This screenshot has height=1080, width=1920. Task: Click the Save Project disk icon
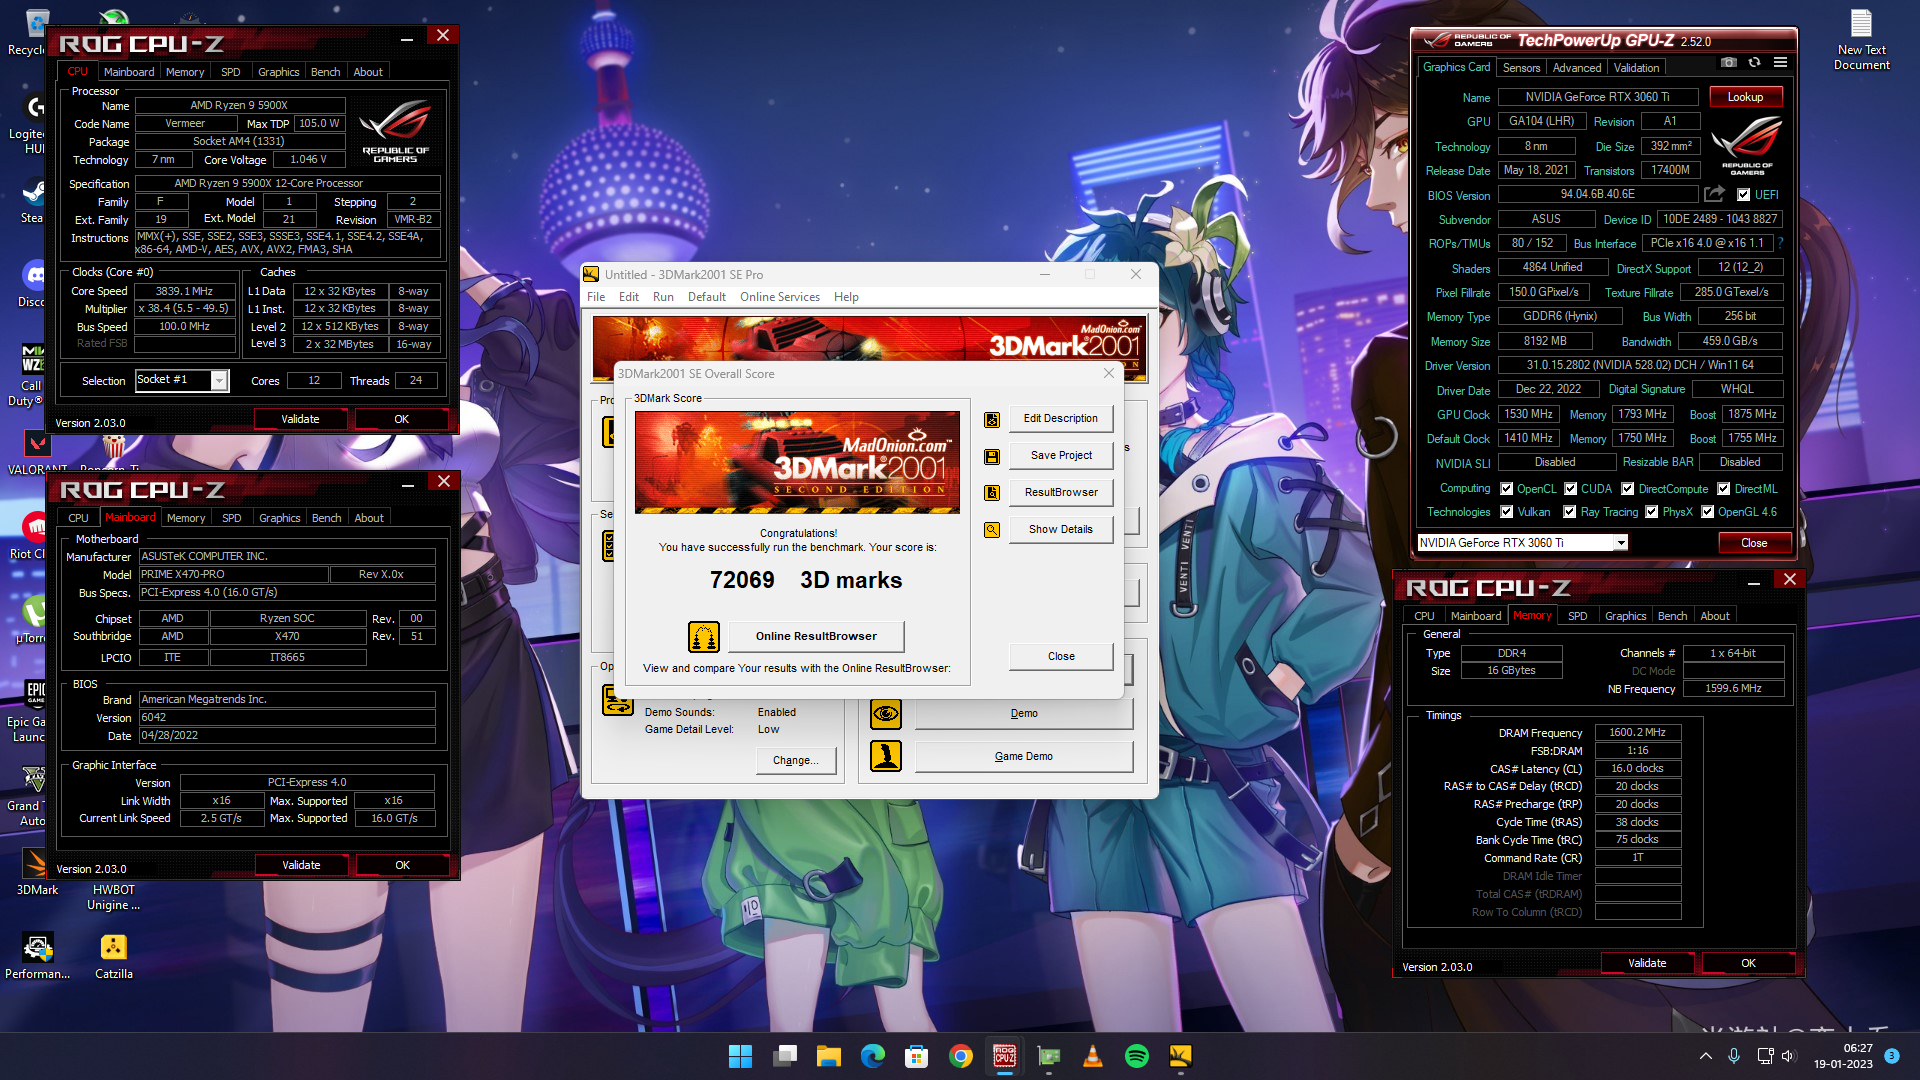tap(992, 456)
